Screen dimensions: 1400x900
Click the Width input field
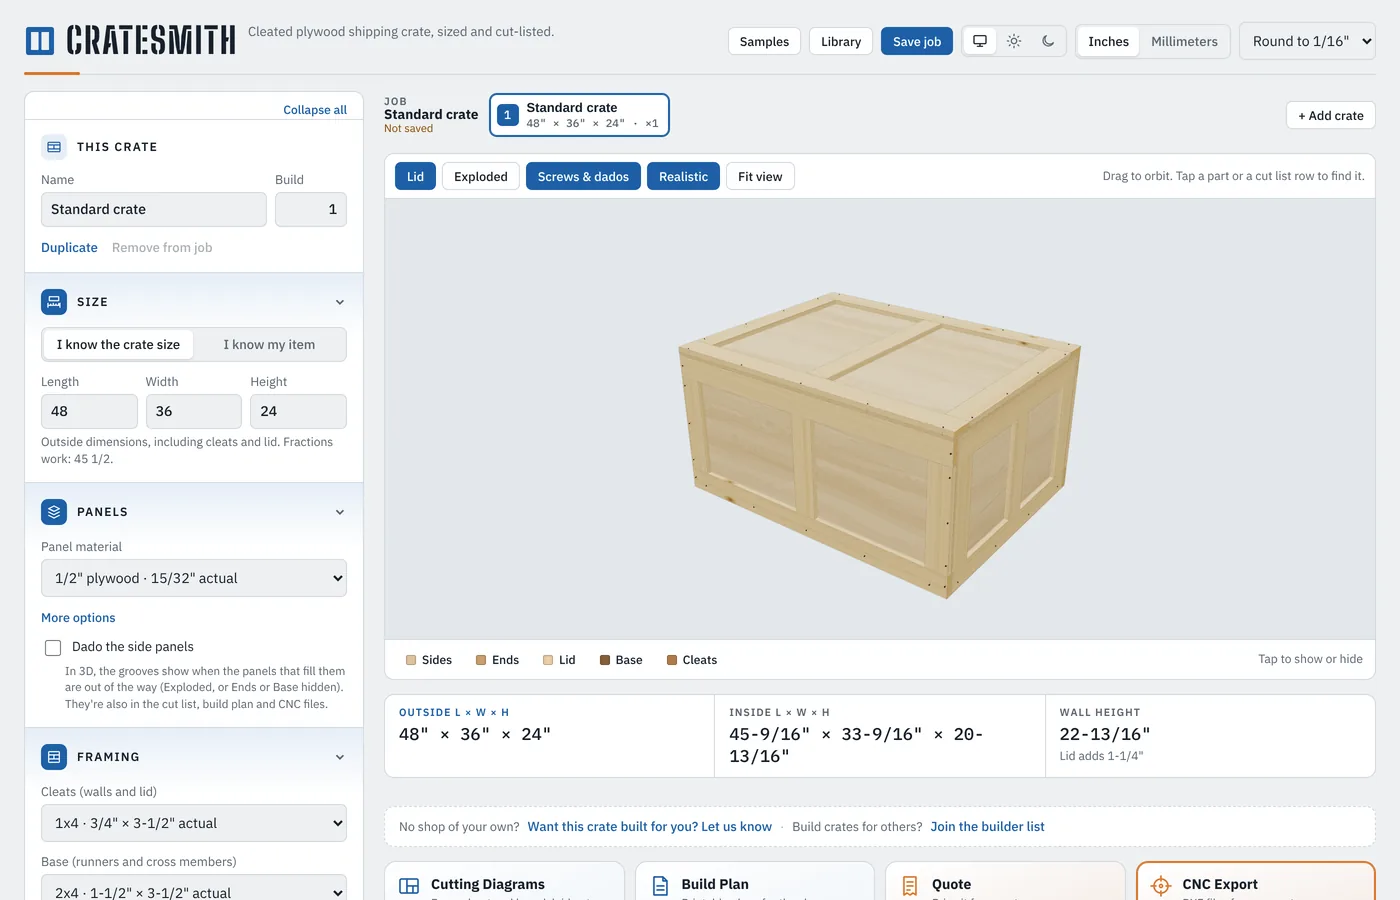194,411
